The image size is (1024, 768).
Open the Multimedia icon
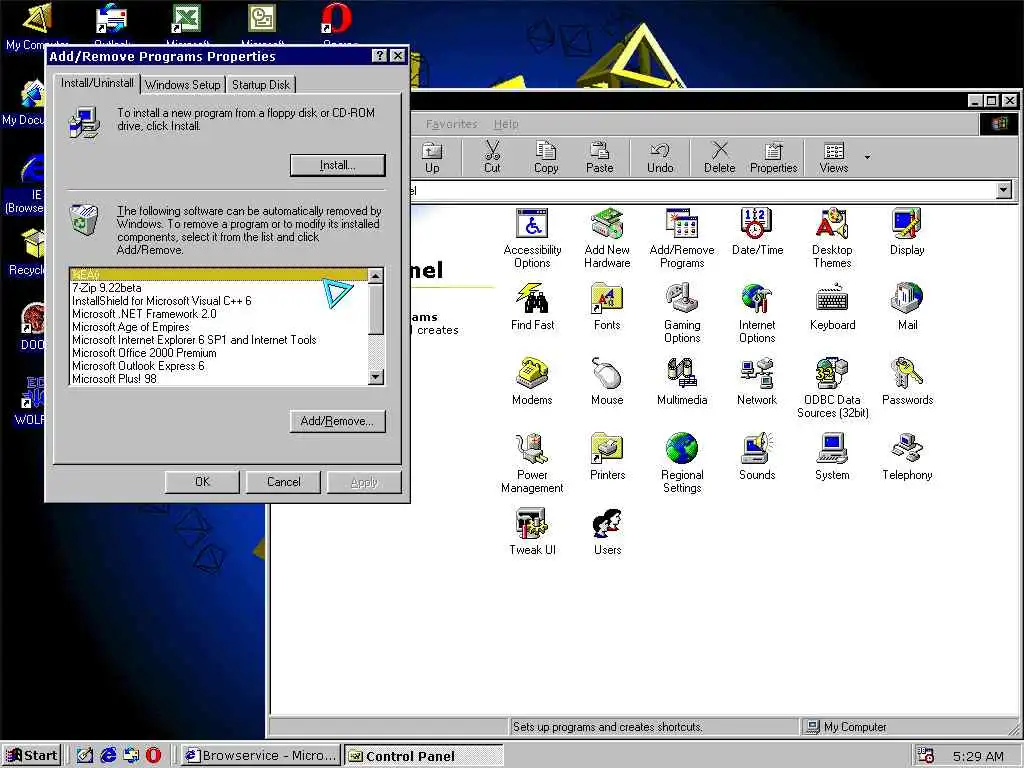click(682, 382)
